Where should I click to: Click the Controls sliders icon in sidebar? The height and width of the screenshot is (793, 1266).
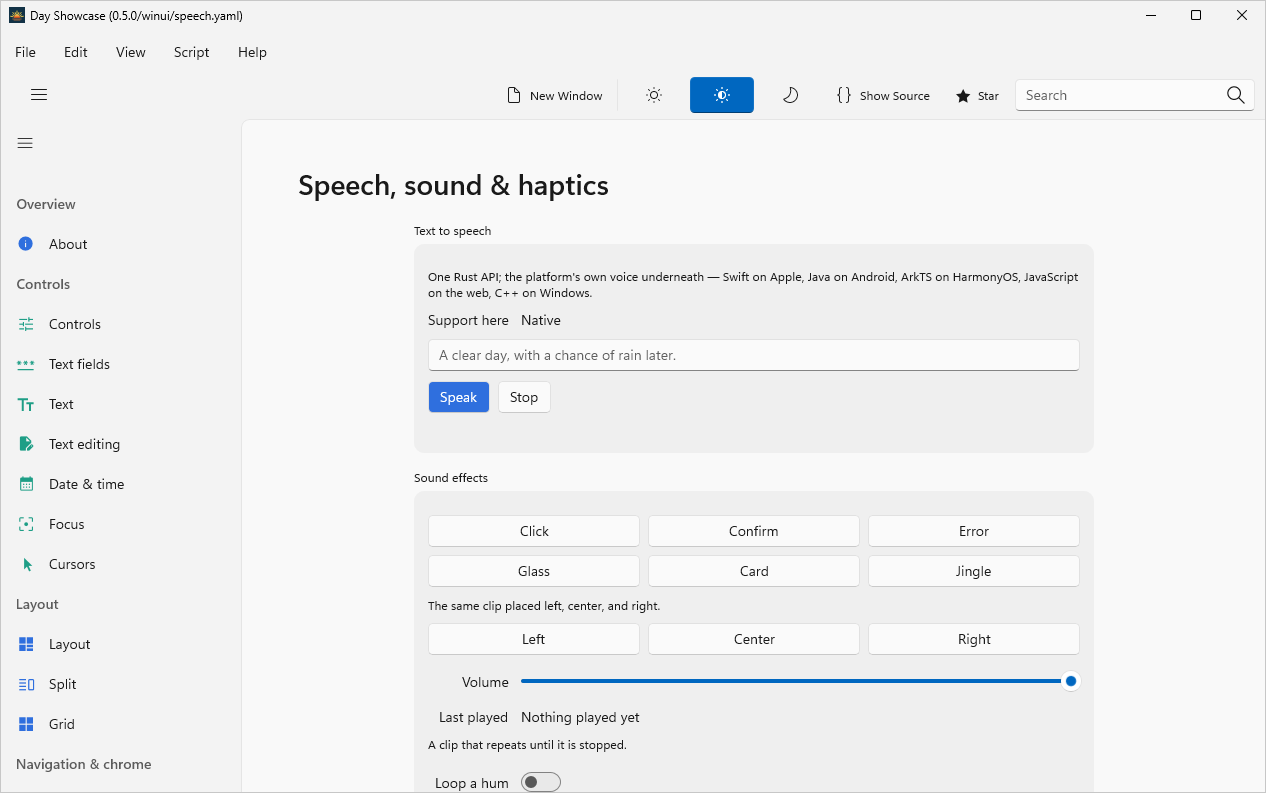click(26, 324)
